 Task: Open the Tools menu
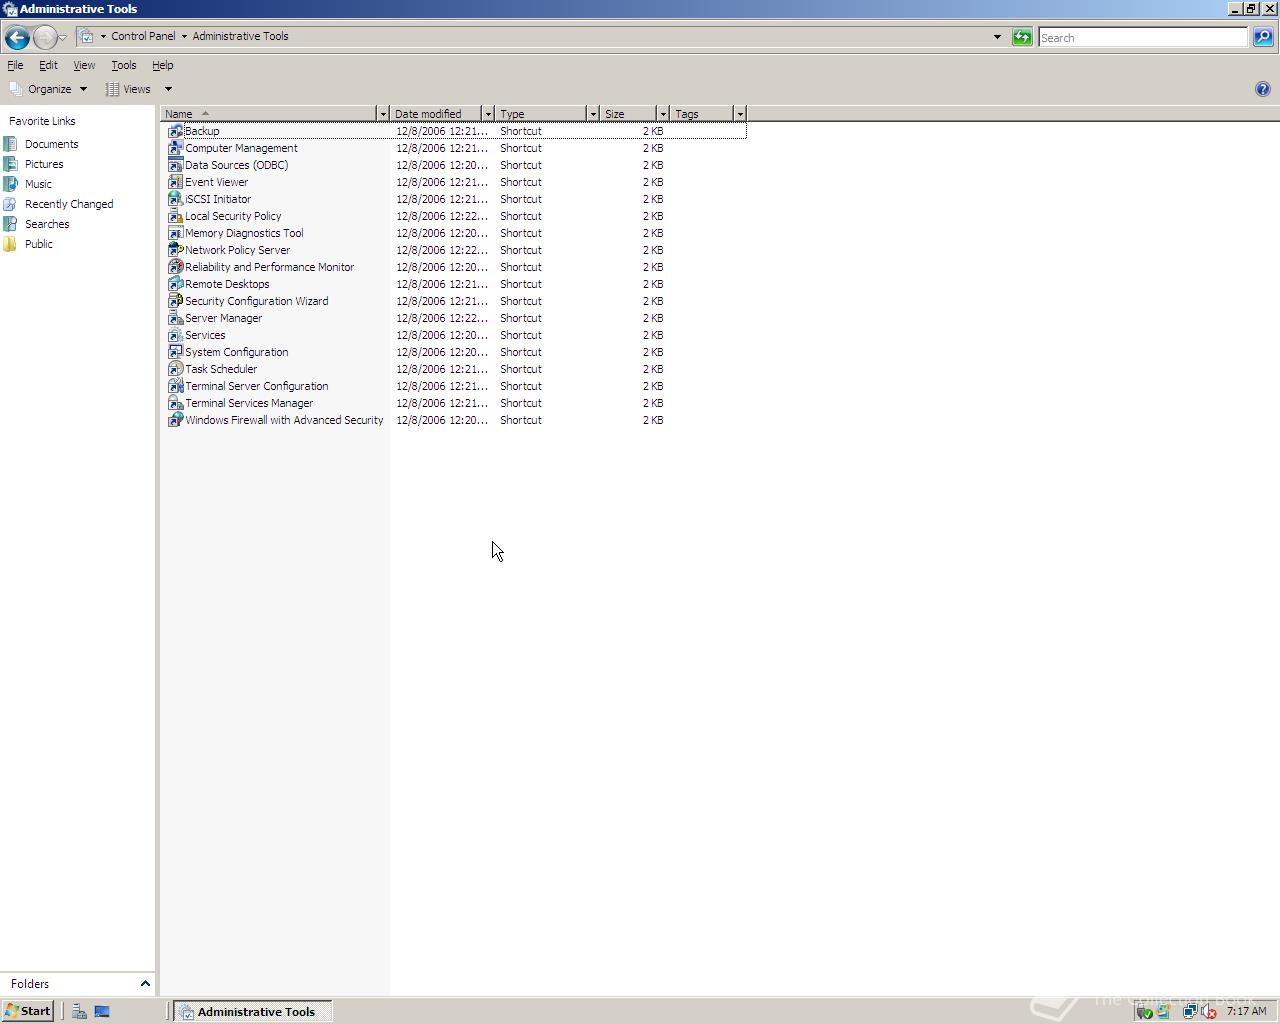[x=124, y=65]
